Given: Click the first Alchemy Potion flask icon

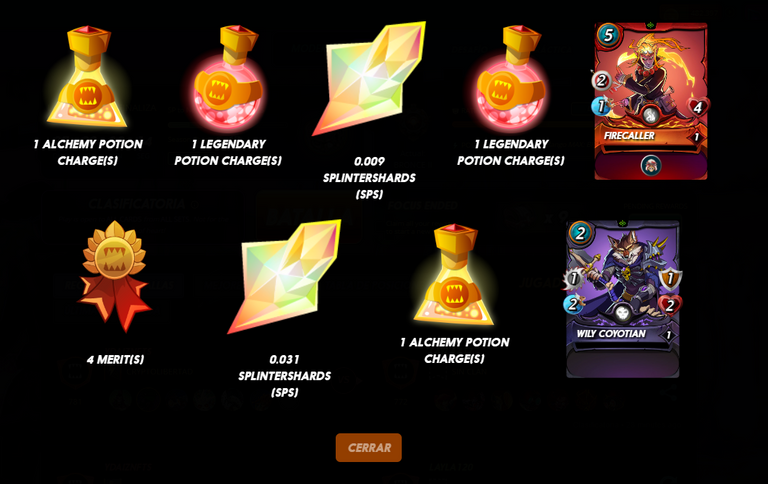Looking at the screenshot, I should tap(87, 77).
